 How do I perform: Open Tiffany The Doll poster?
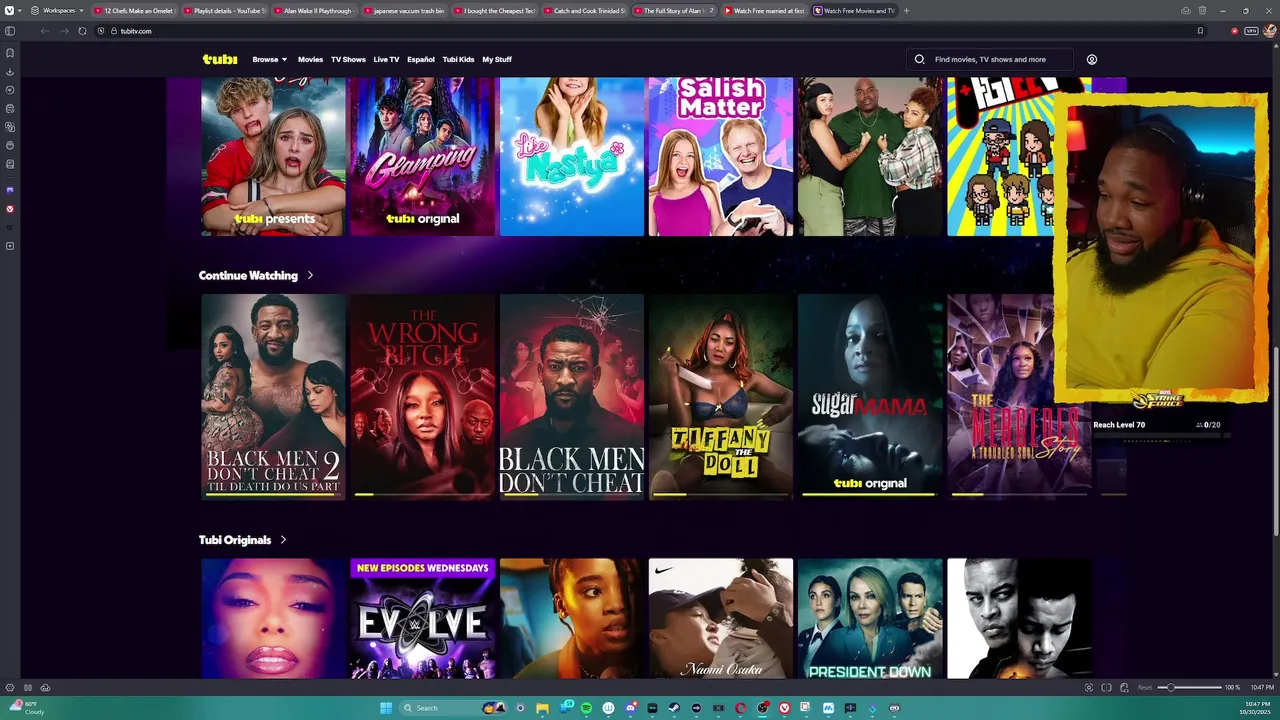pyautogui.click(x=721, y=397)
